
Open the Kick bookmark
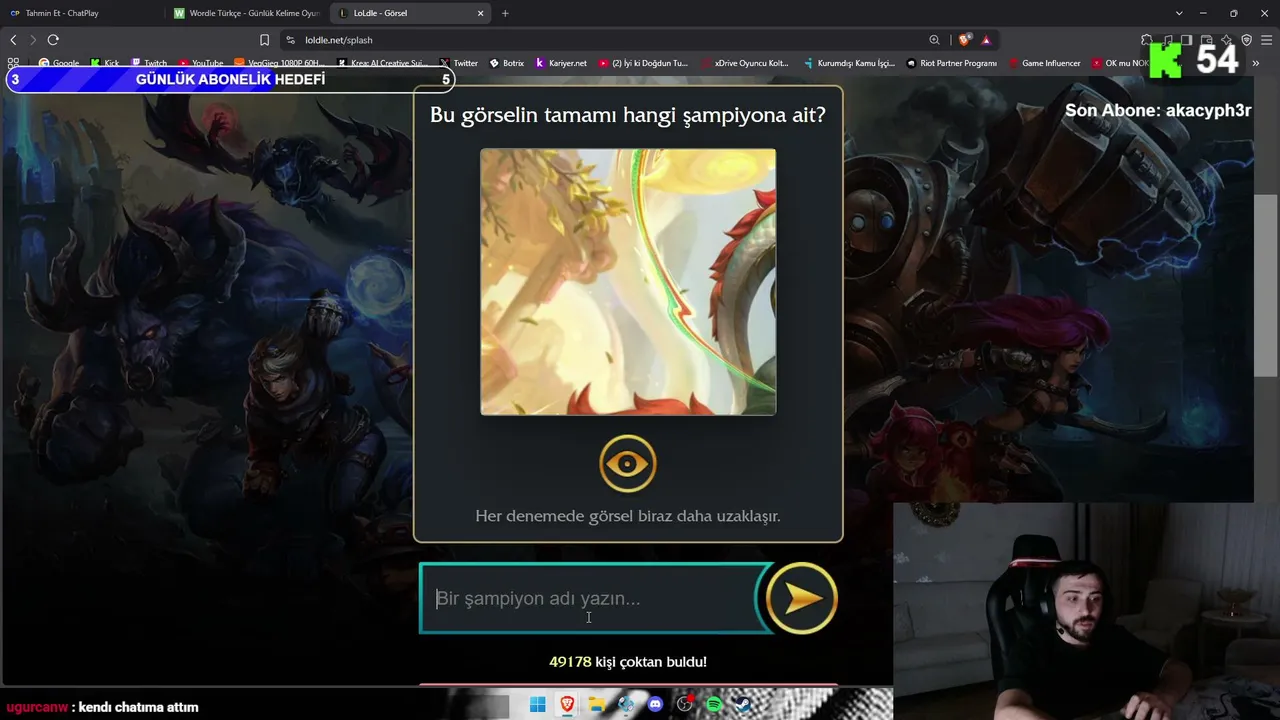(105, 63)
